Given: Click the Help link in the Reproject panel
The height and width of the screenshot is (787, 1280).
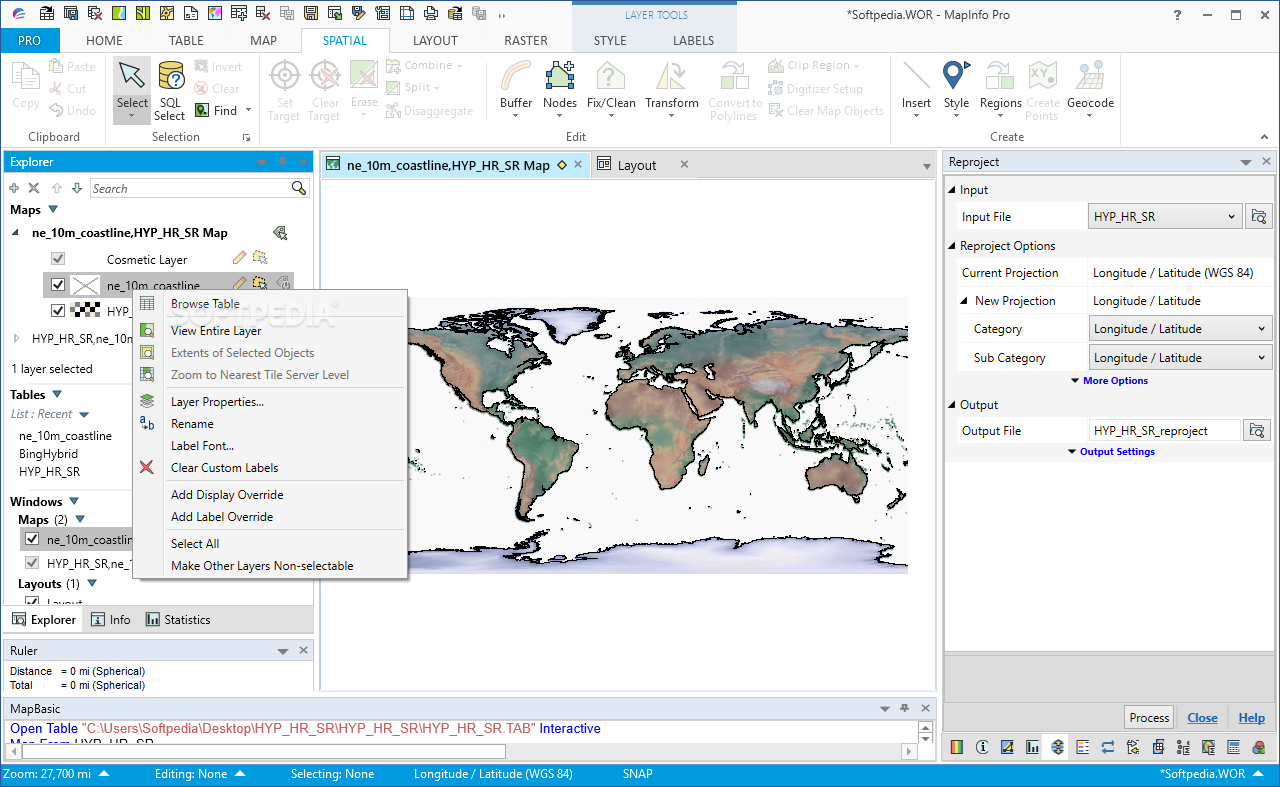Looking at the screenshot, I should pyautogui.click(x=1251, y=717).
